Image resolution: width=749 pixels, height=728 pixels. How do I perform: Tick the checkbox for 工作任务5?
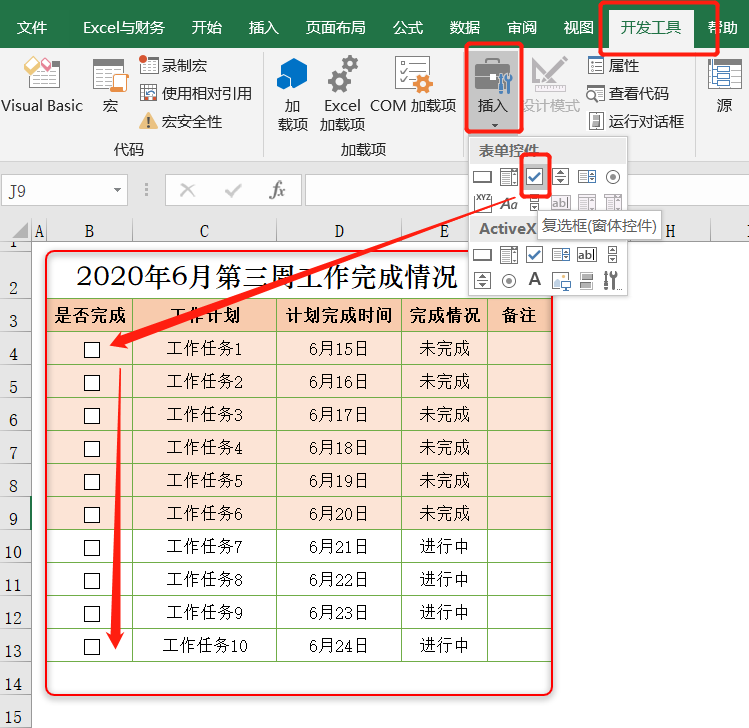tap(92, 482)
